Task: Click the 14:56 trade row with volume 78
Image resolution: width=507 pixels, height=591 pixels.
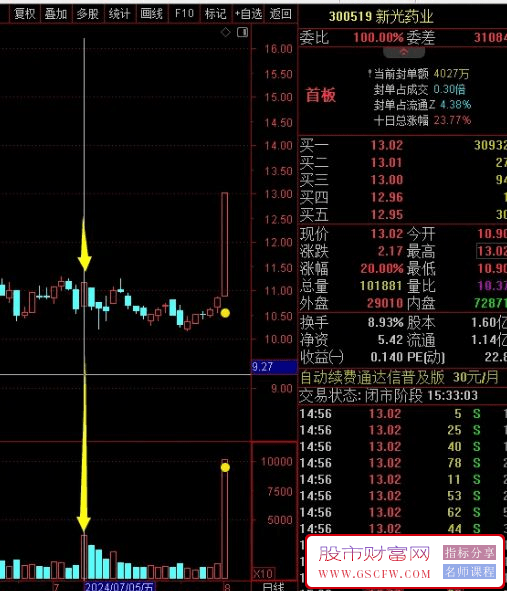Action: click(x=402, y=463)
